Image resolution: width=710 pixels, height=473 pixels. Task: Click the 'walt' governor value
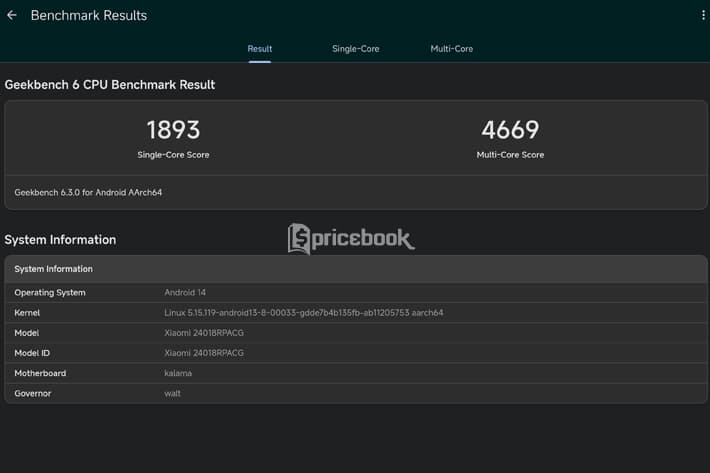pyautogui.click(x=173, y=393)
